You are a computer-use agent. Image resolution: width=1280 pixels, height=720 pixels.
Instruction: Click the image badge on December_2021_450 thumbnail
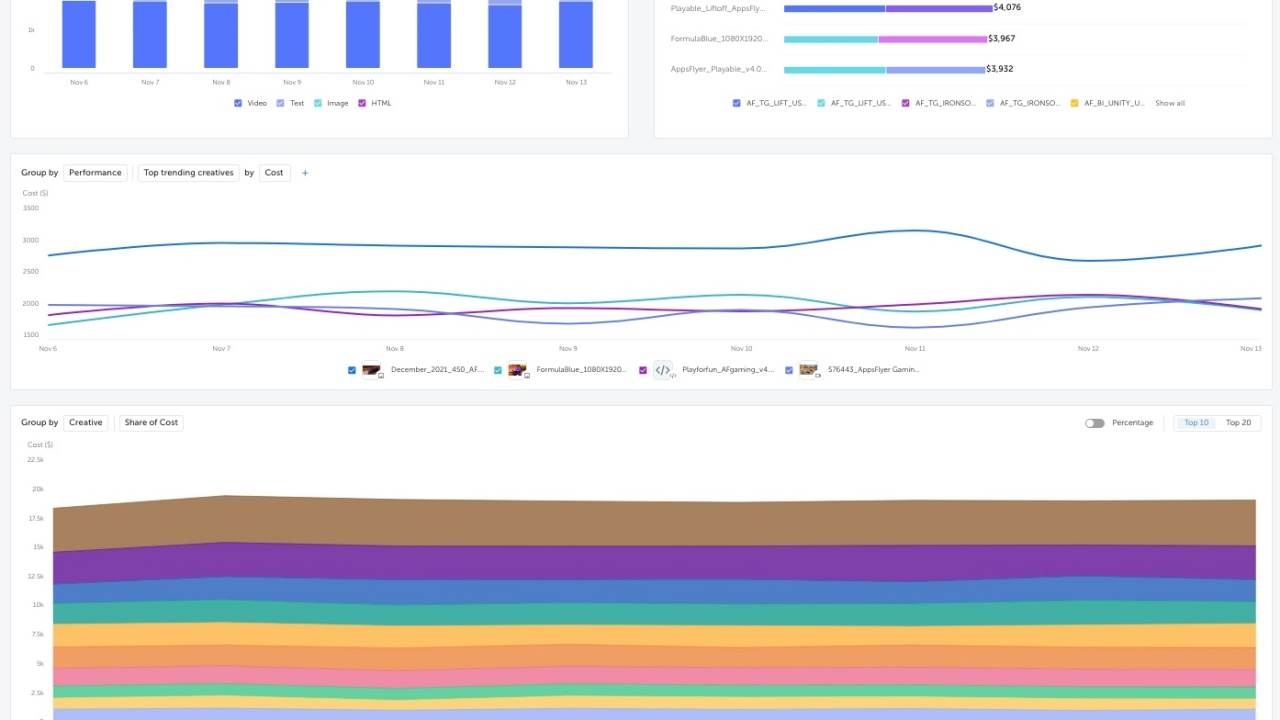click(x=379, y=376)
